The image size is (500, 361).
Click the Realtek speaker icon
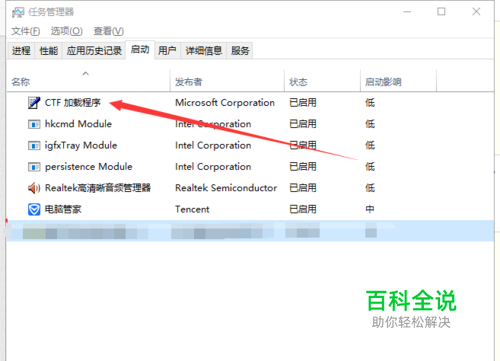tap(34, 188)
